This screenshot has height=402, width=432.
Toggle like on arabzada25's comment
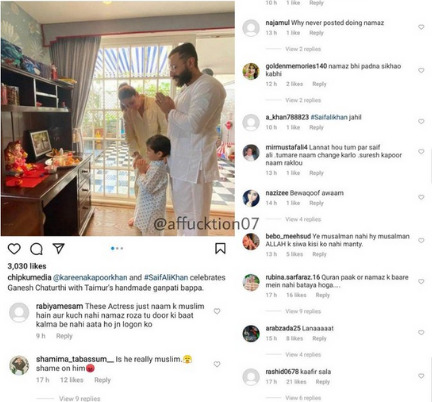pos(421,333)
